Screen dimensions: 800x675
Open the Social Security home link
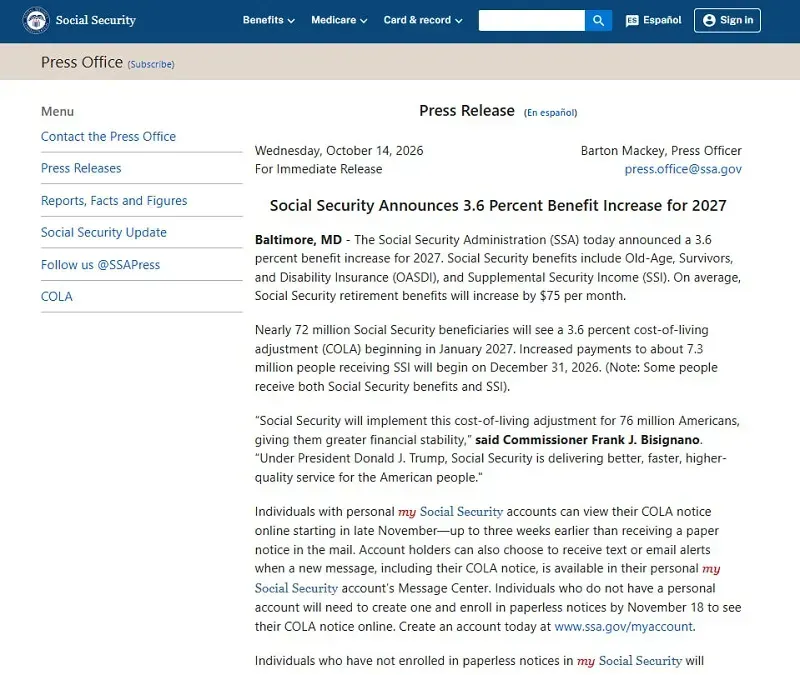[x=96, y=20]
